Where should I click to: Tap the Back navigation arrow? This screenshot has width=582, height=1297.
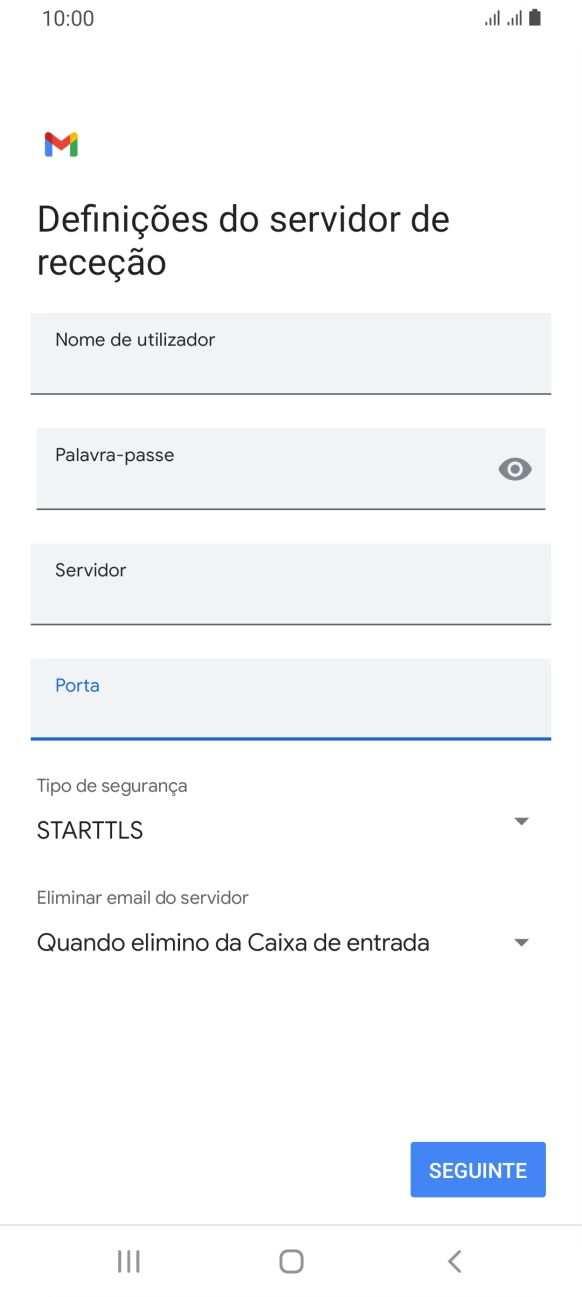click(453, 1261)
